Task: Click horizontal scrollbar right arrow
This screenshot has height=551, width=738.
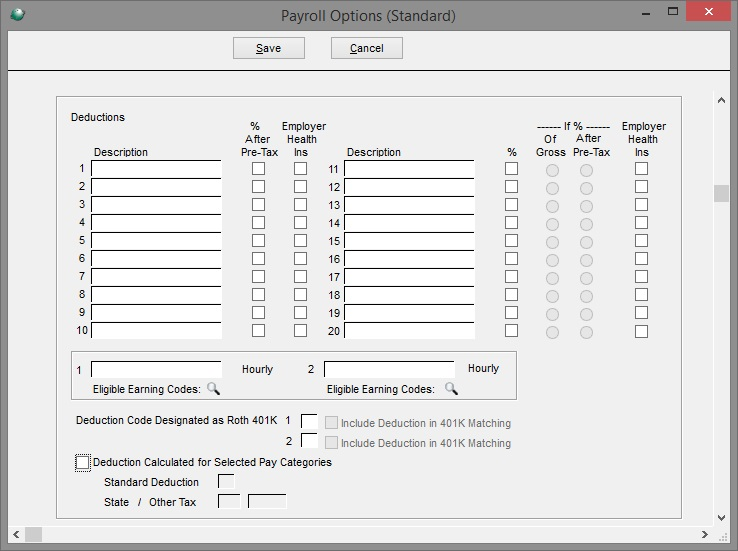Action: pyautogui.click(x=705, y=535)
